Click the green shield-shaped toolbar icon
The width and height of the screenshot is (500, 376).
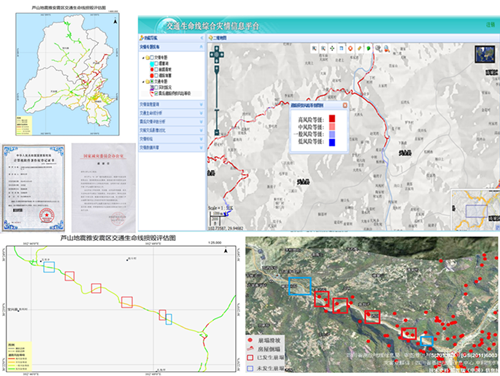pos(368,49)
